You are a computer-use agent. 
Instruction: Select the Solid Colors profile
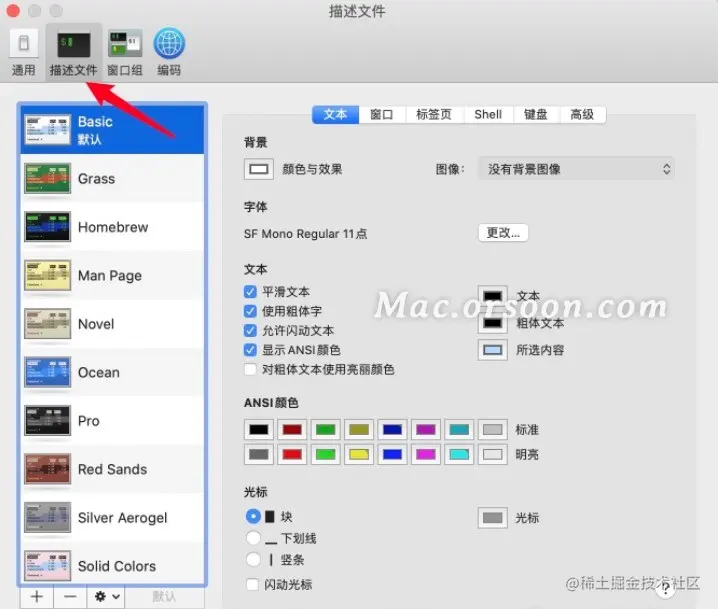tap(113, 566)
